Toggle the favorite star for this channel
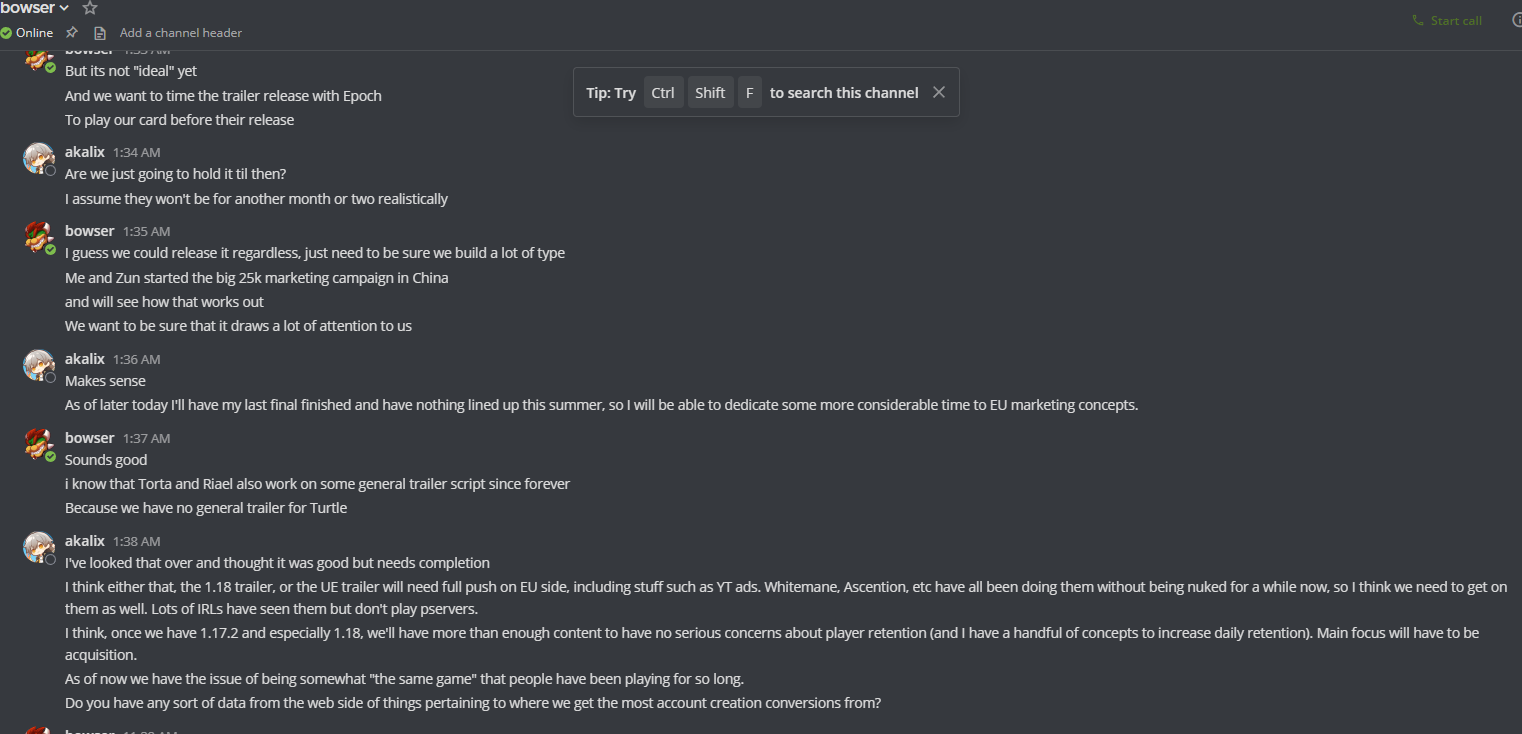 pyautogui.click(x=90, y=8)
